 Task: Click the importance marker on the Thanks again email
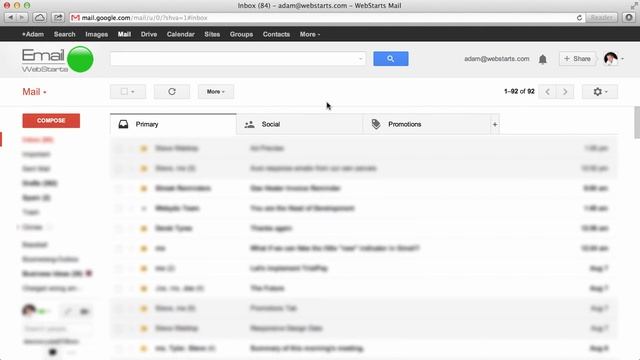point(144,229)
